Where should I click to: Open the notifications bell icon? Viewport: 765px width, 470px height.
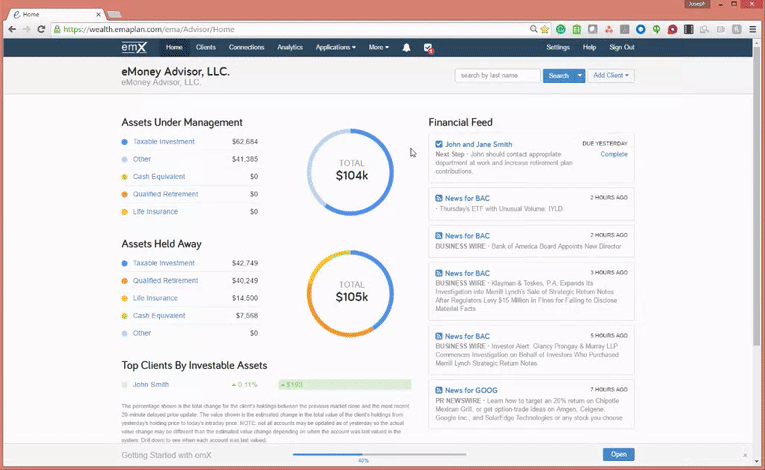406,47
